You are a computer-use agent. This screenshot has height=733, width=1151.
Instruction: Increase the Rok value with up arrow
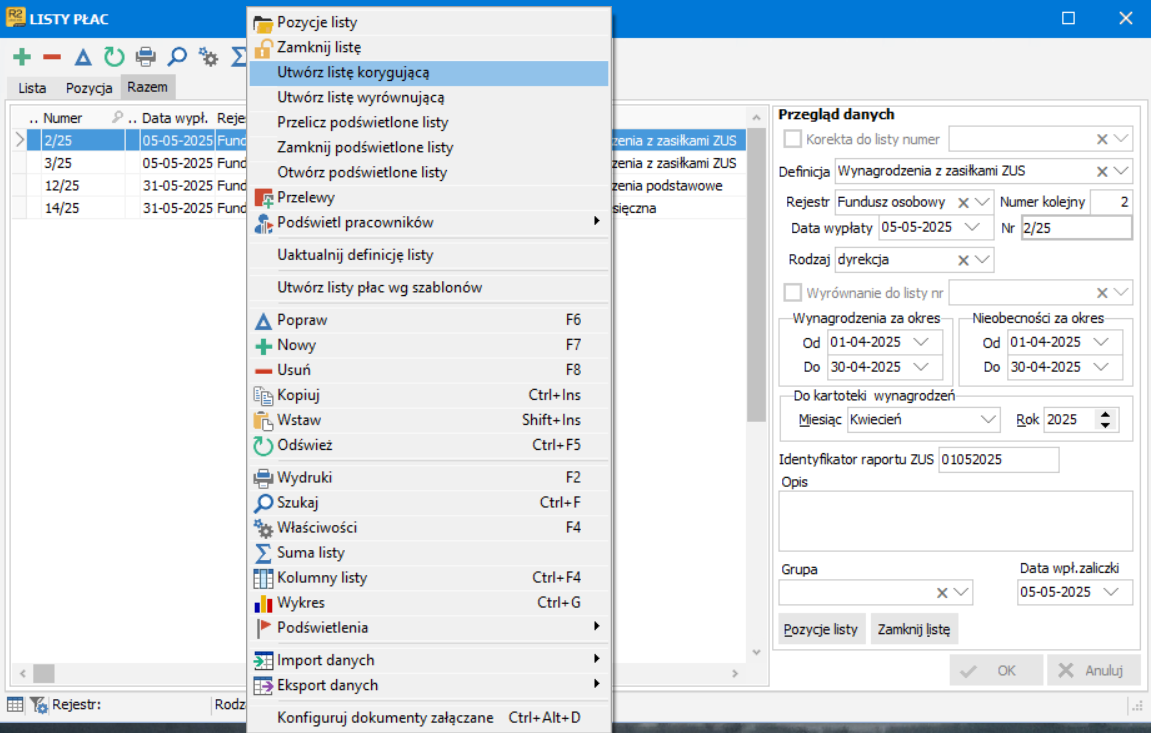click(x=1105, y=415)
